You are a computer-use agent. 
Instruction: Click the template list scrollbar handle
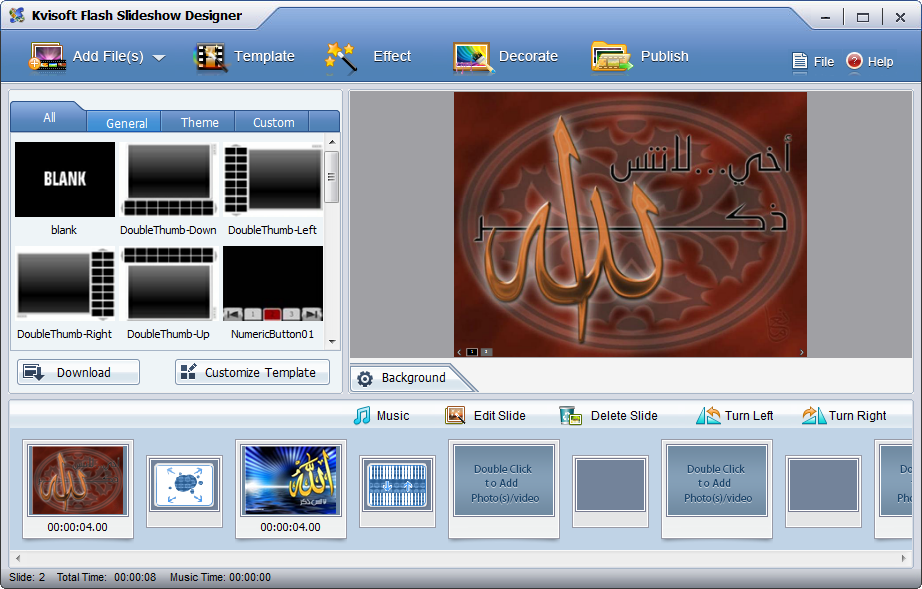pyautogui.click(x=332, y=177)
